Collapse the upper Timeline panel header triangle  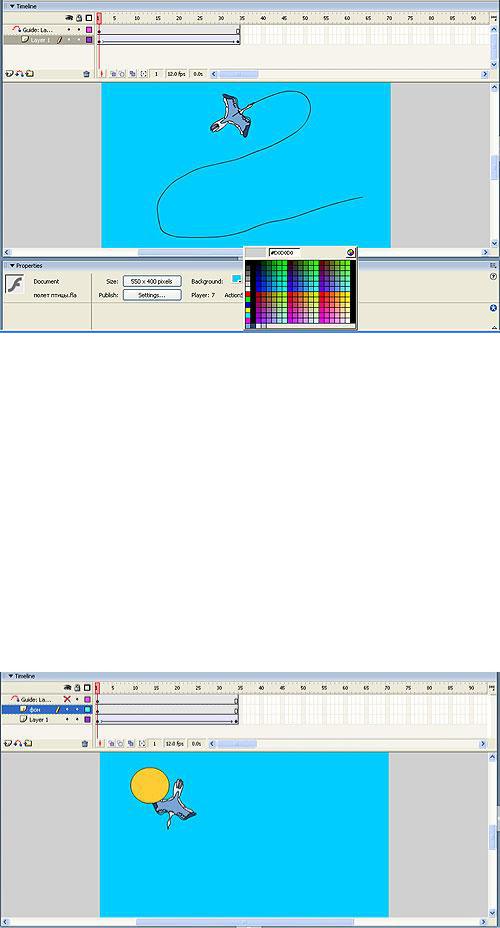[x=11, y=6]
